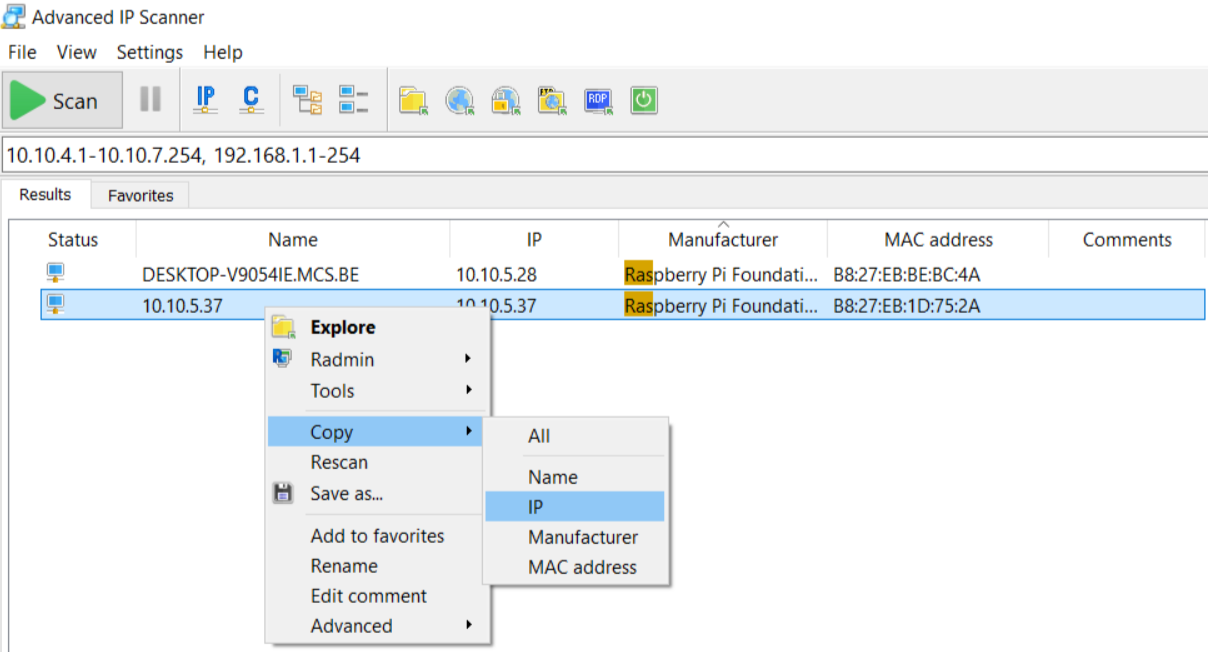
Task: Click the Comments column header
Action: tap(1127, 240)
